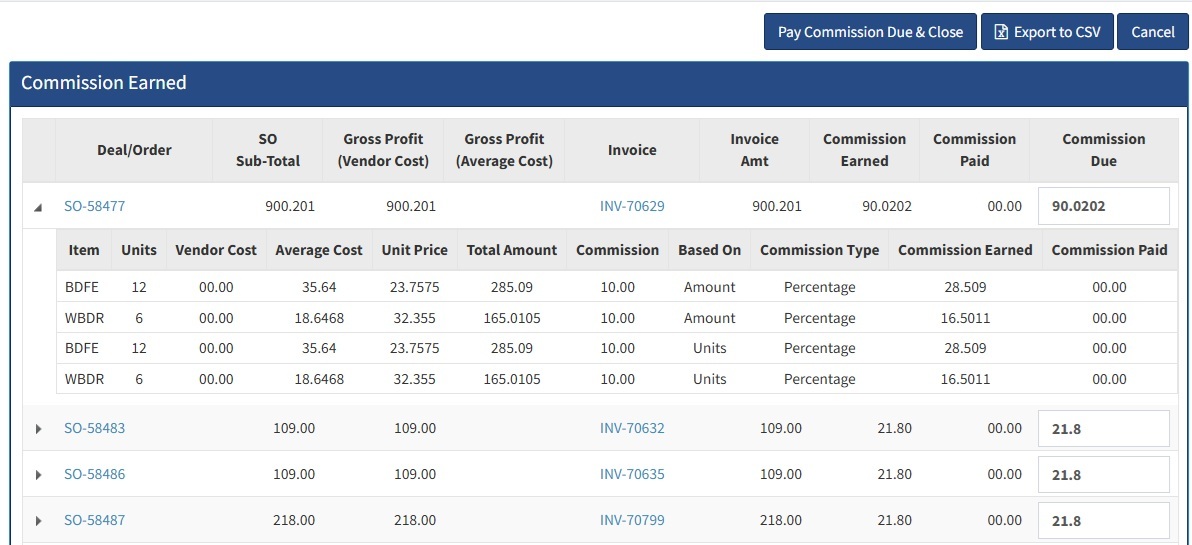Click the Units header in the sub-table

[139, 250]
